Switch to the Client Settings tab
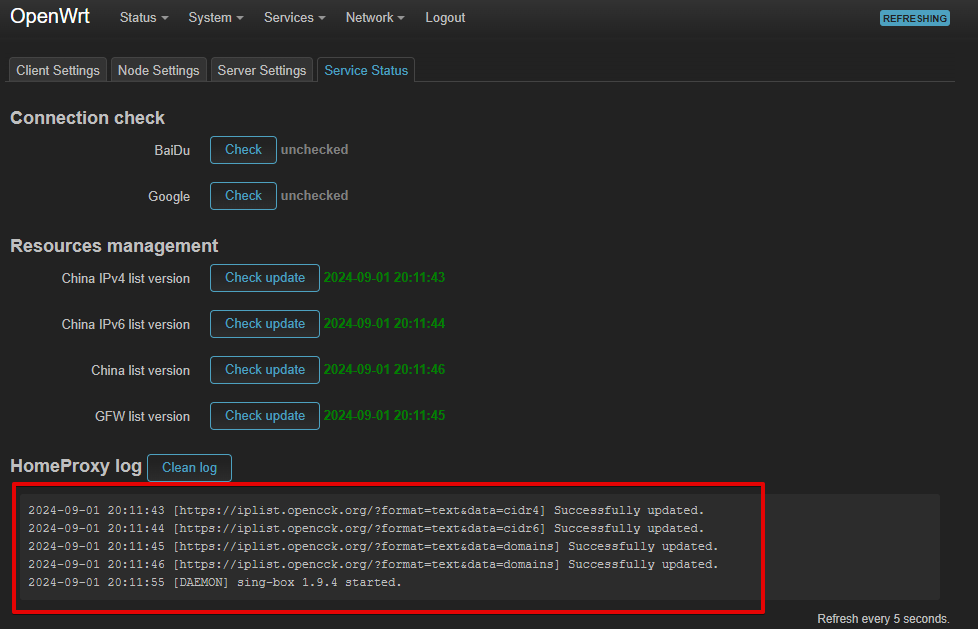The width and height of the screenshot is (978, 629). (x=57, y=69)
